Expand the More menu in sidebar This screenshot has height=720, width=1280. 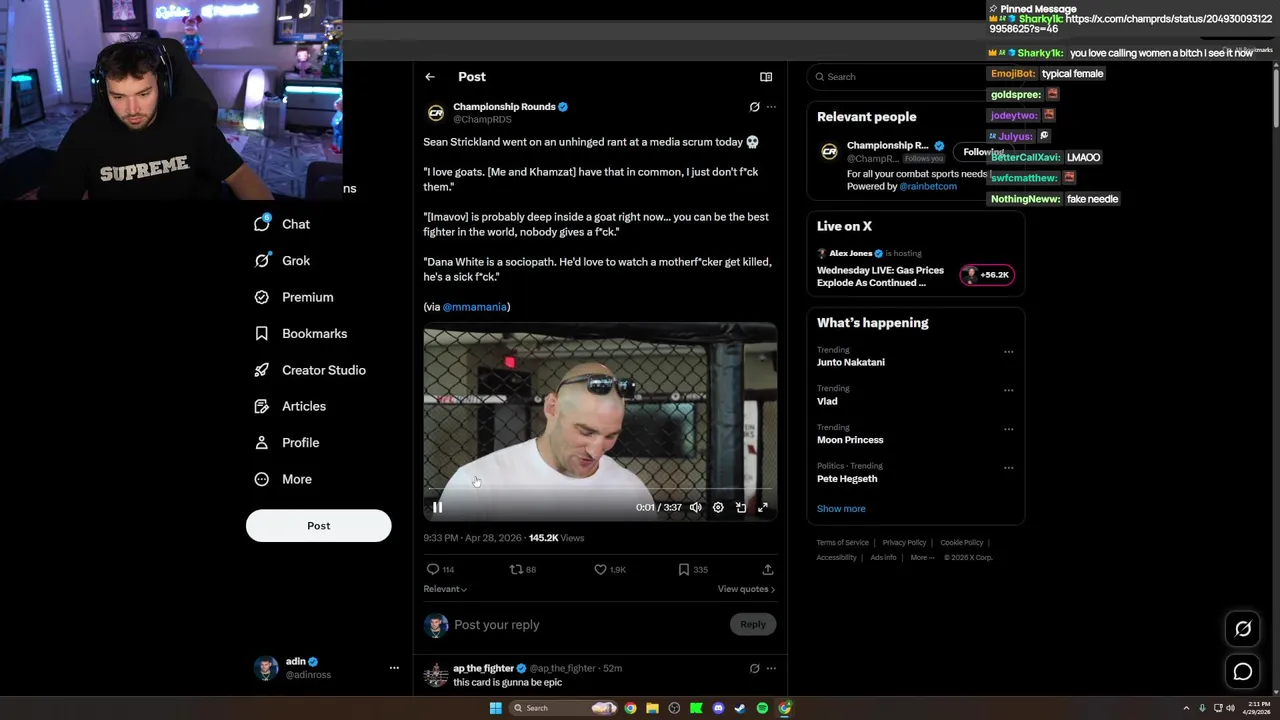283,479
